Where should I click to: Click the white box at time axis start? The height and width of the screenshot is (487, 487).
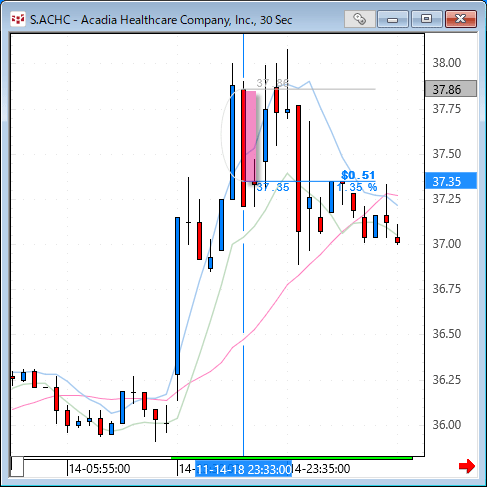coord(17,467)
